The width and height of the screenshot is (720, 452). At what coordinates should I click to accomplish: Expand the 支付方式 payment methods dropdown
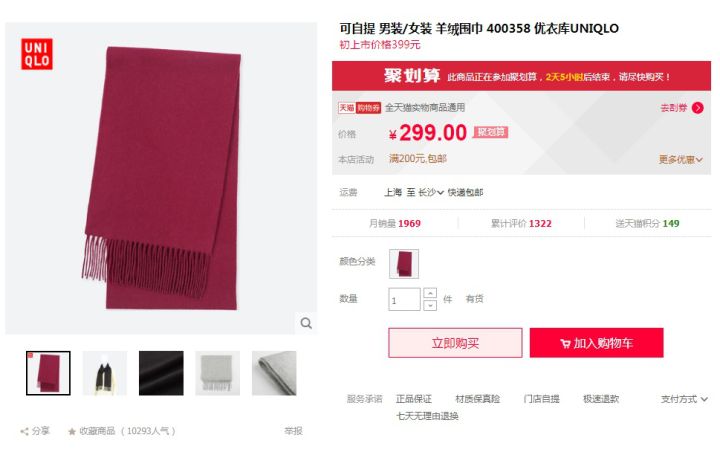click(x=684, y=399)
